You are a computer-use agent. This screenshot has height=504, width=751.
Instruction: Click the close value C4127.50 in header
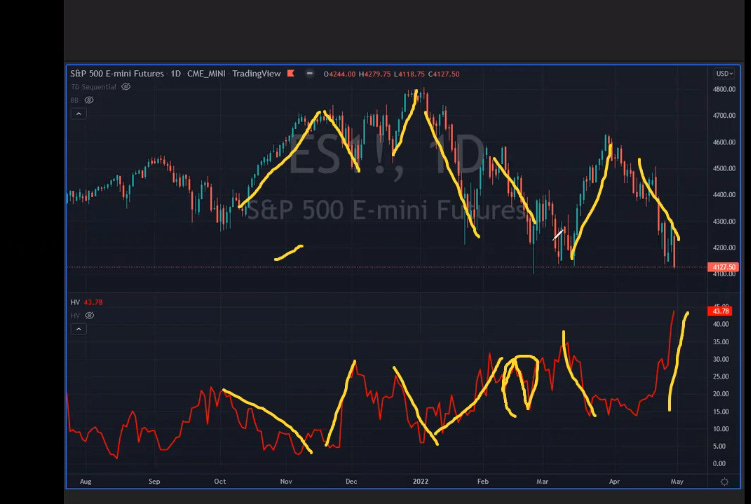point(444,74)
